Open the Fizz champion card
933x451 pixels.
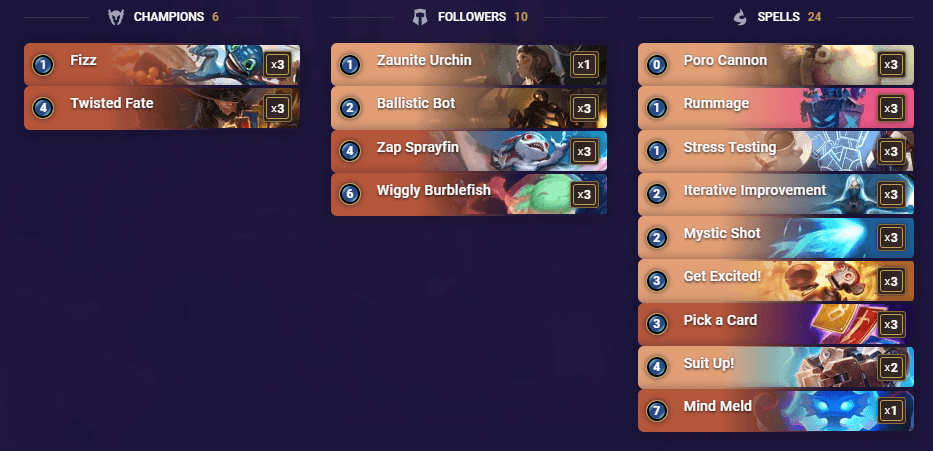(162, 64)
